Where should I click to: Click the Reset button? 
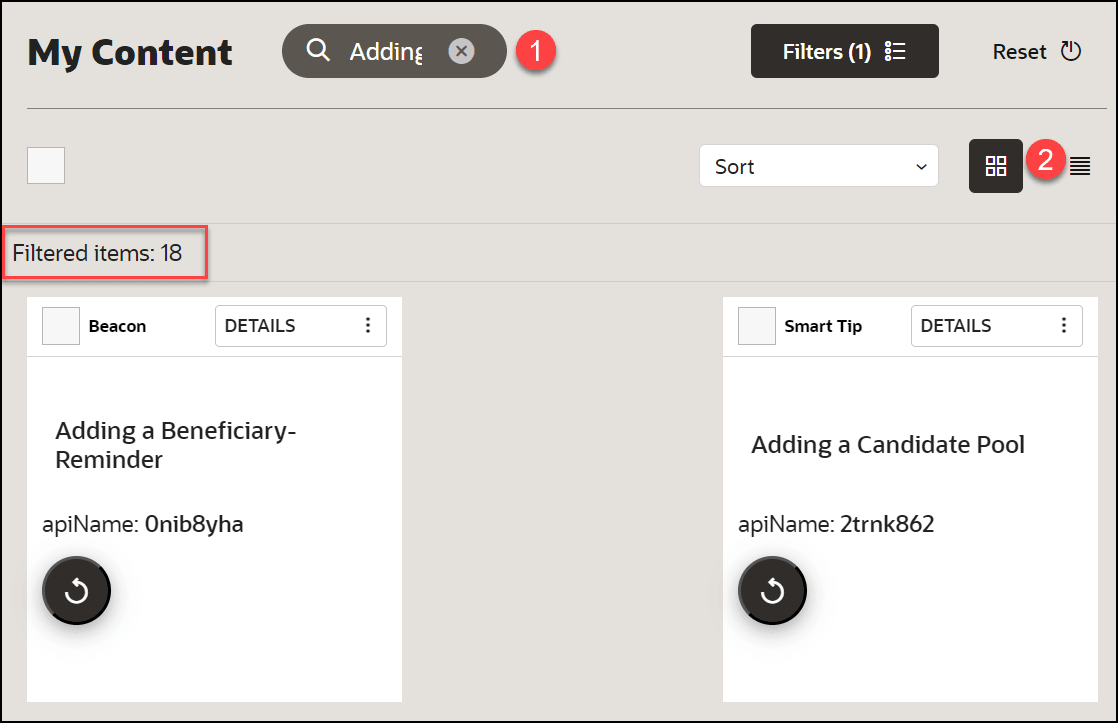pos(1036,51)
